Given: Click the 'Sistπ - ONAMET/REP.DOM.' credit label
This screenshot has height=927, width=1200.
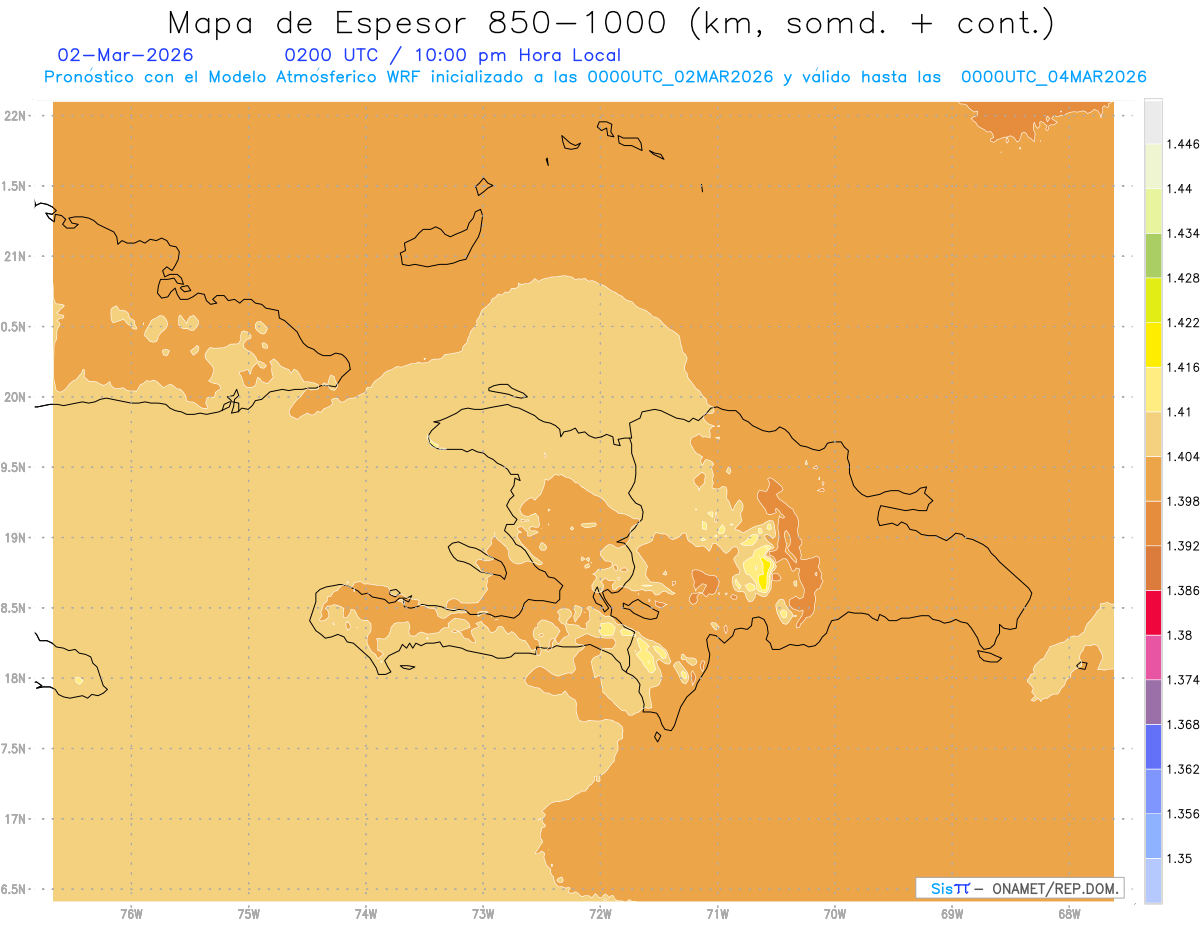Looking at the screenshot, I should 1019,888.
